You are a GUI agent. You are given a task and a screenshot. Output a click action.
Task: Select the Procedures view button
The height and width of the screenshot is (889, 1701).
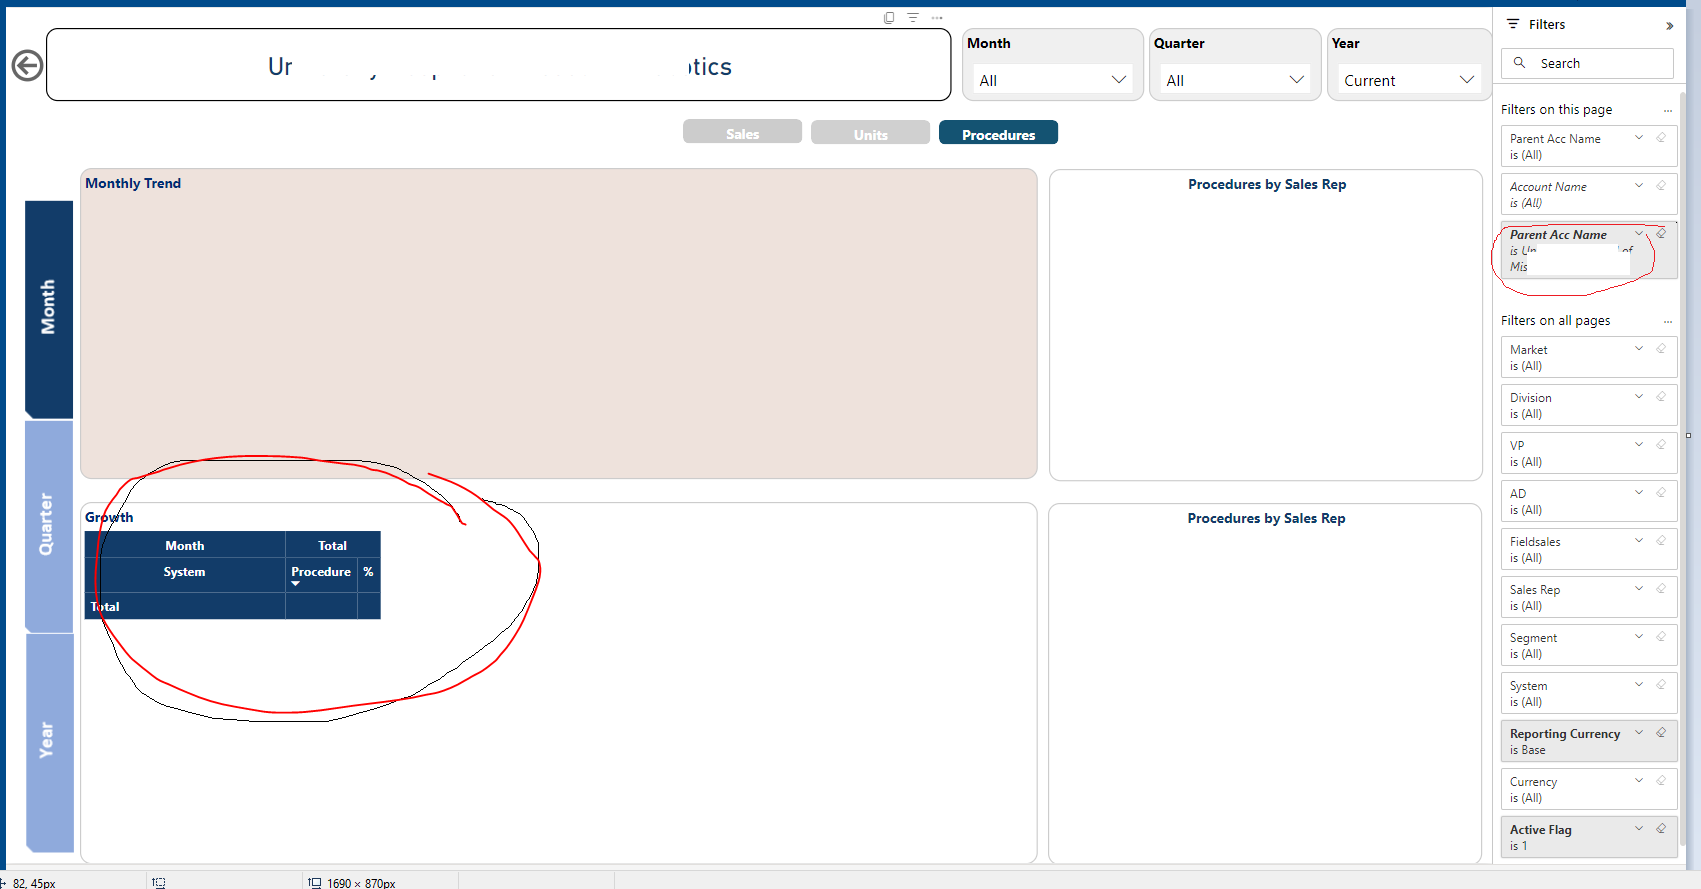point(998,133)
